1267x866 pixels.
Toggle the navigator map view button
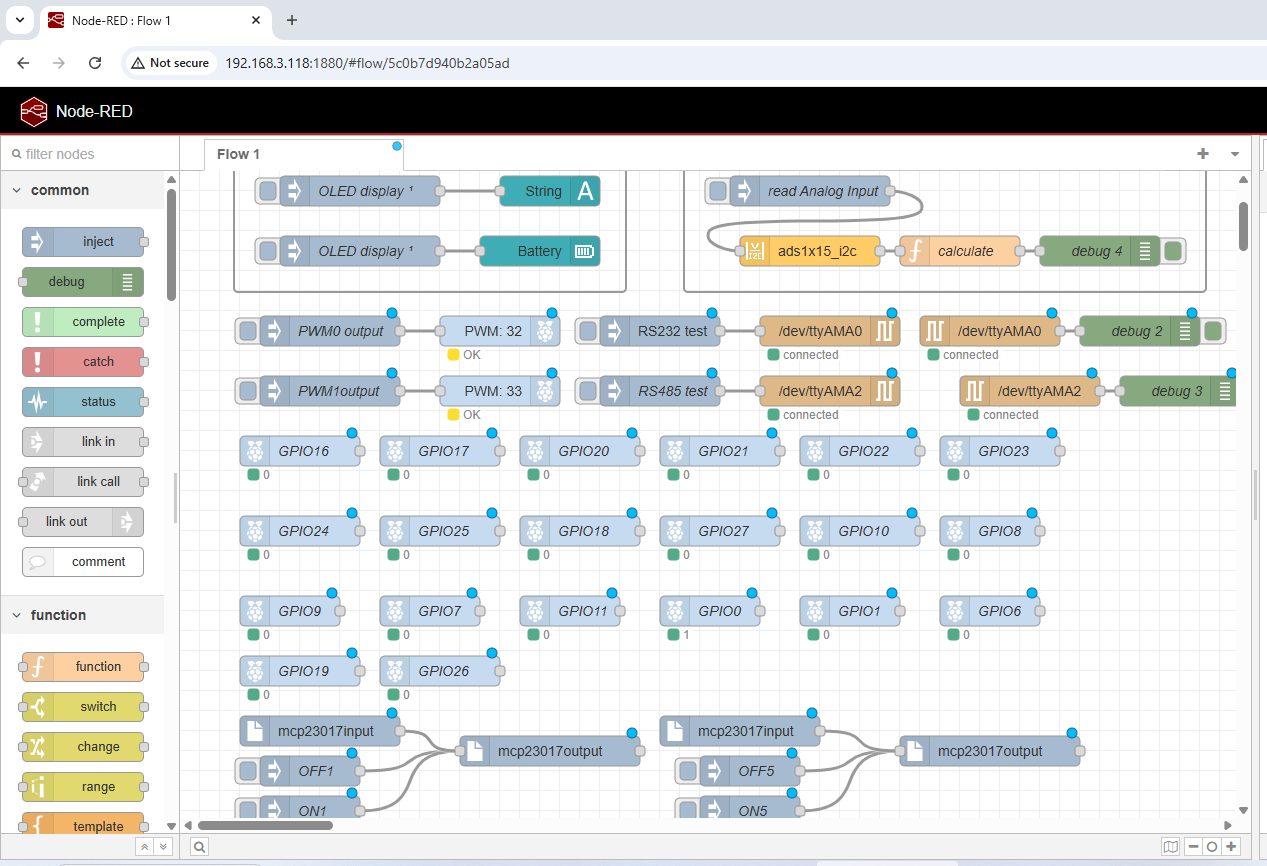pos(1171,847)
